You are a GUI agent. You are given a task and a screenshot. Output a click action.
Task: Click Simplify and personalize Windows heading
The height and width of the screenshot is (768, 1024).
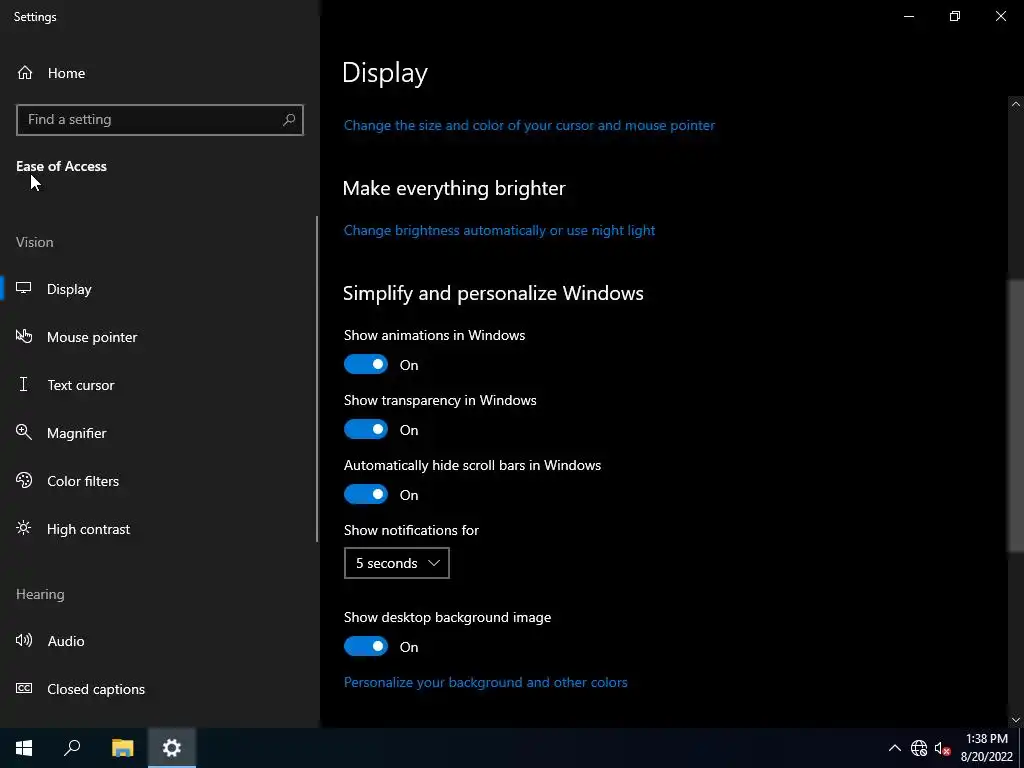point(493,293)
